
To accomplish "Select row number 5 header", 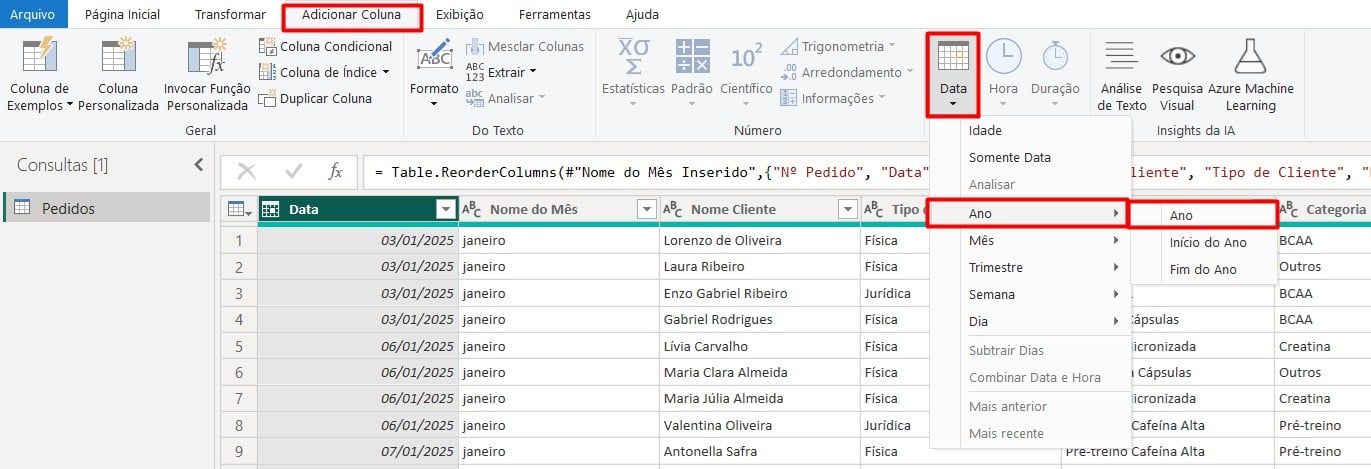I will tap(239, 346).
